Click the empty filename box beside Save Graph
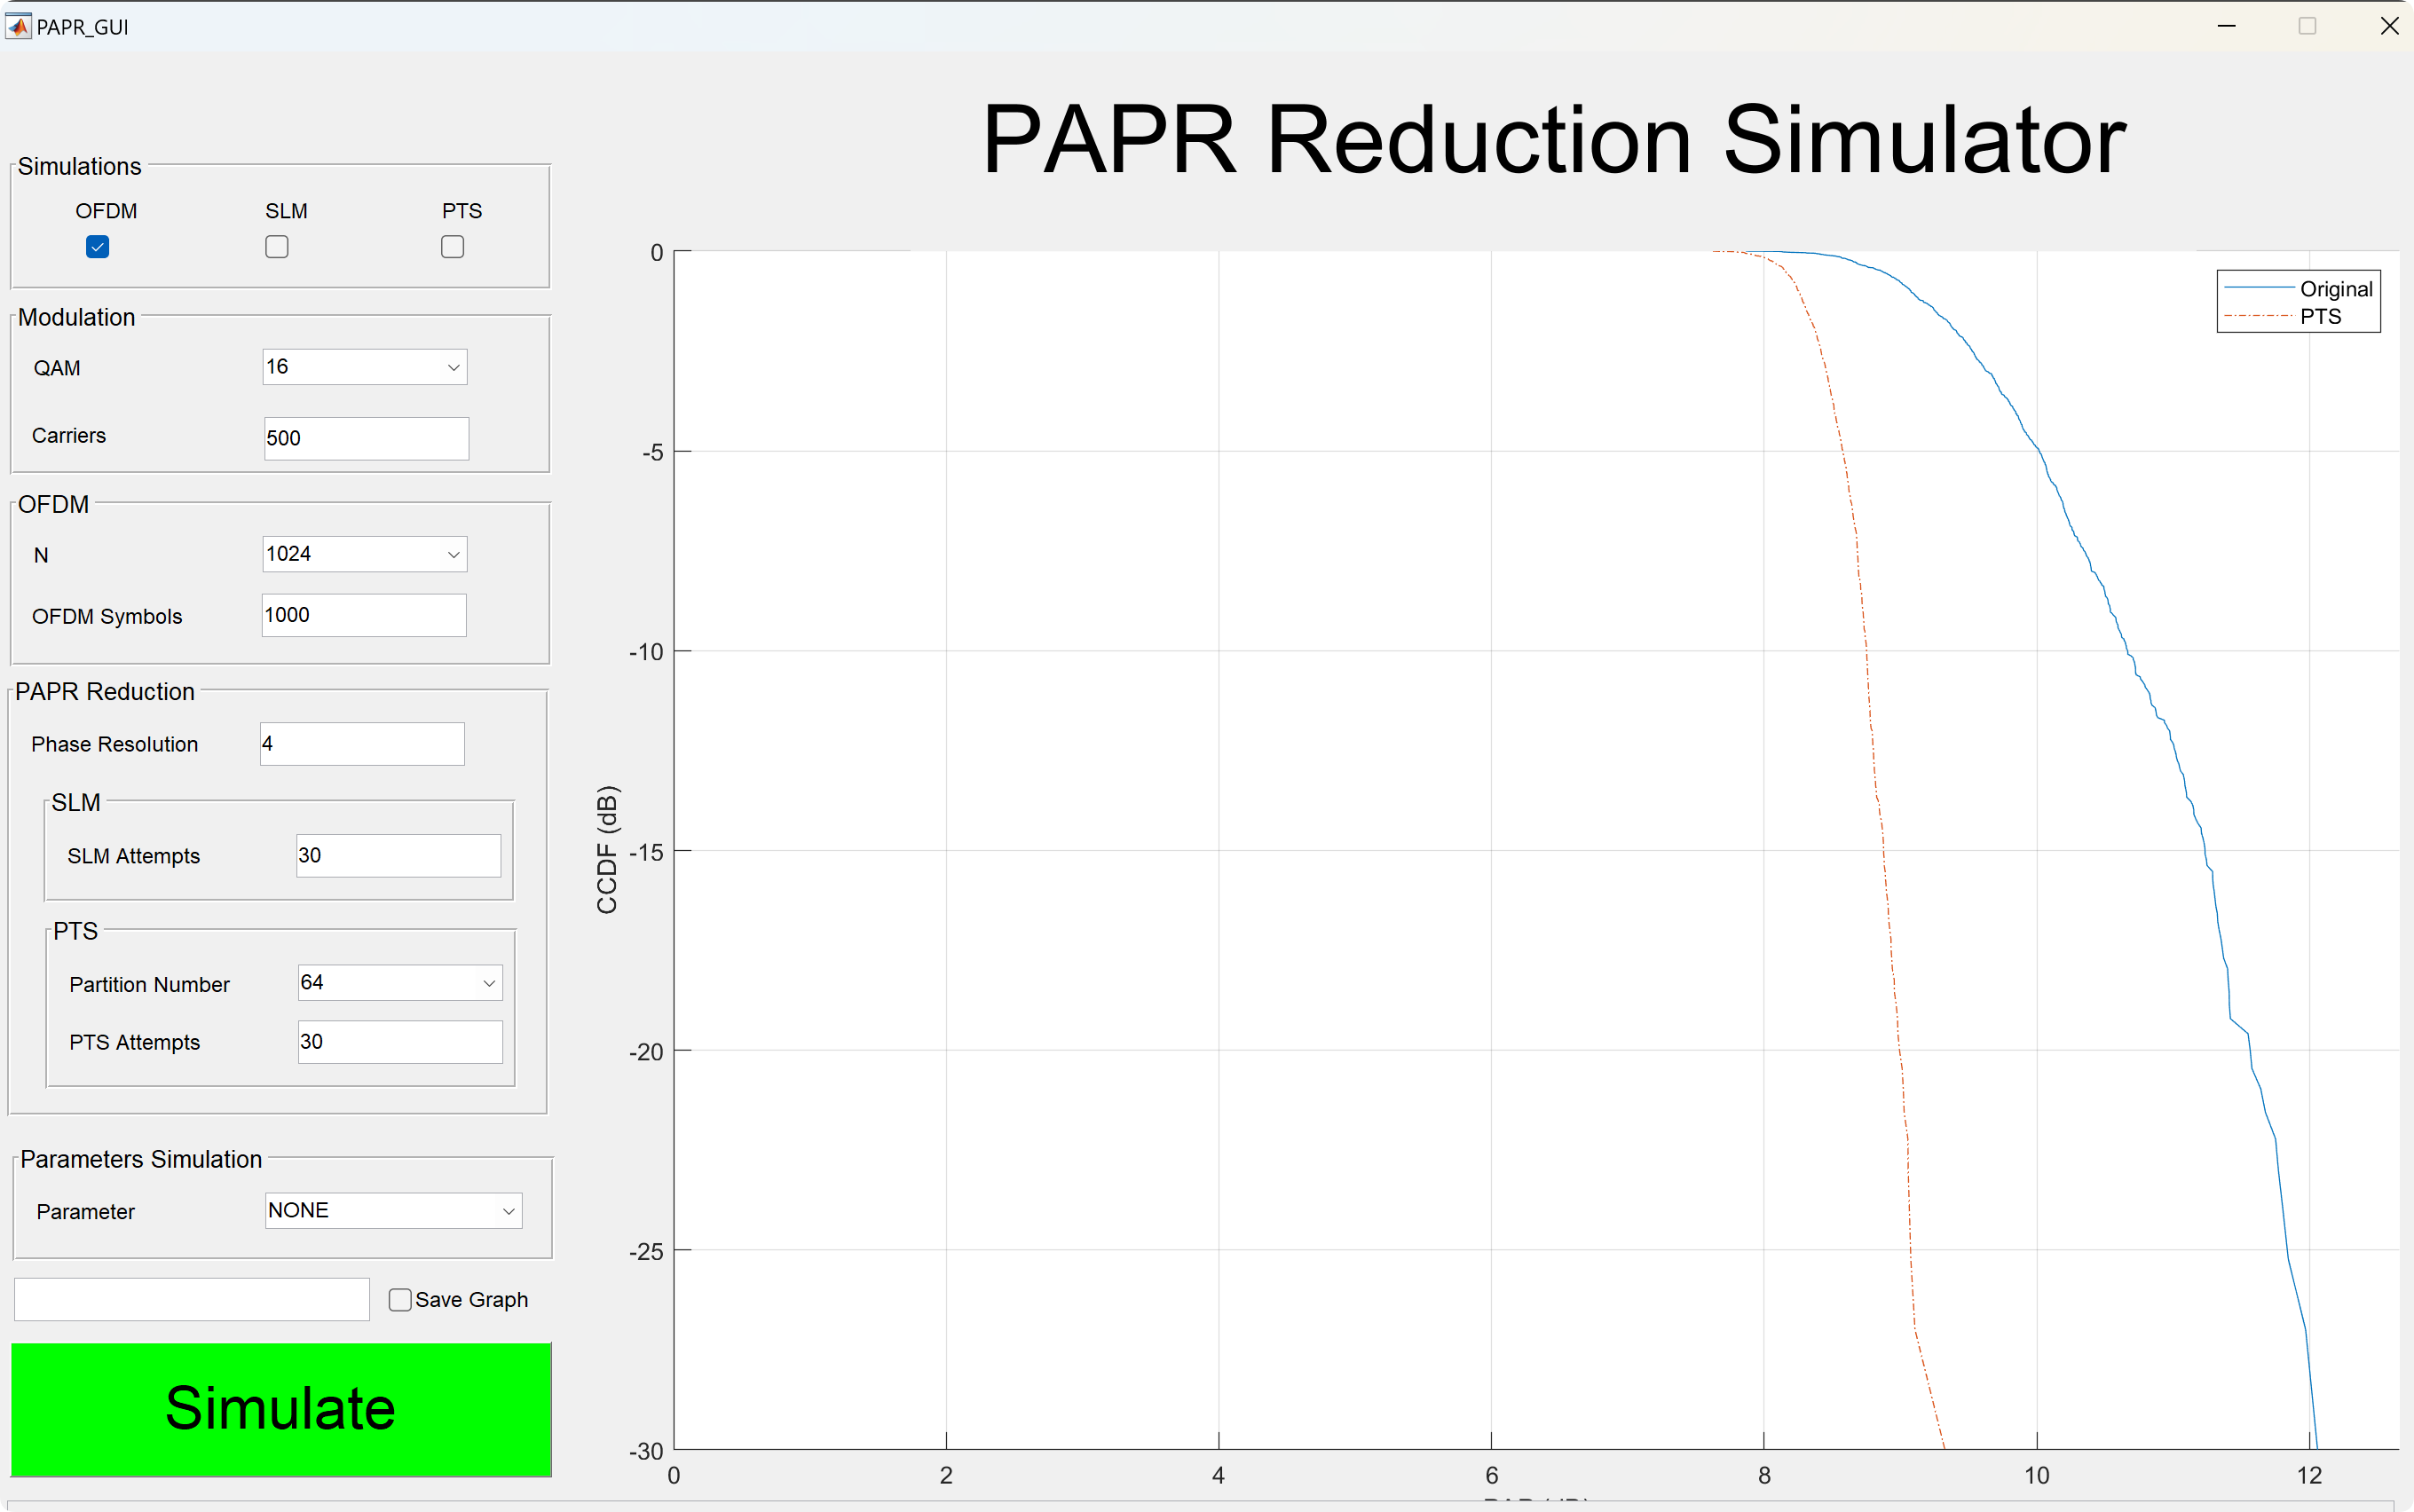The height and width of the screenshot is (1512, 2414). [192, 1299]
